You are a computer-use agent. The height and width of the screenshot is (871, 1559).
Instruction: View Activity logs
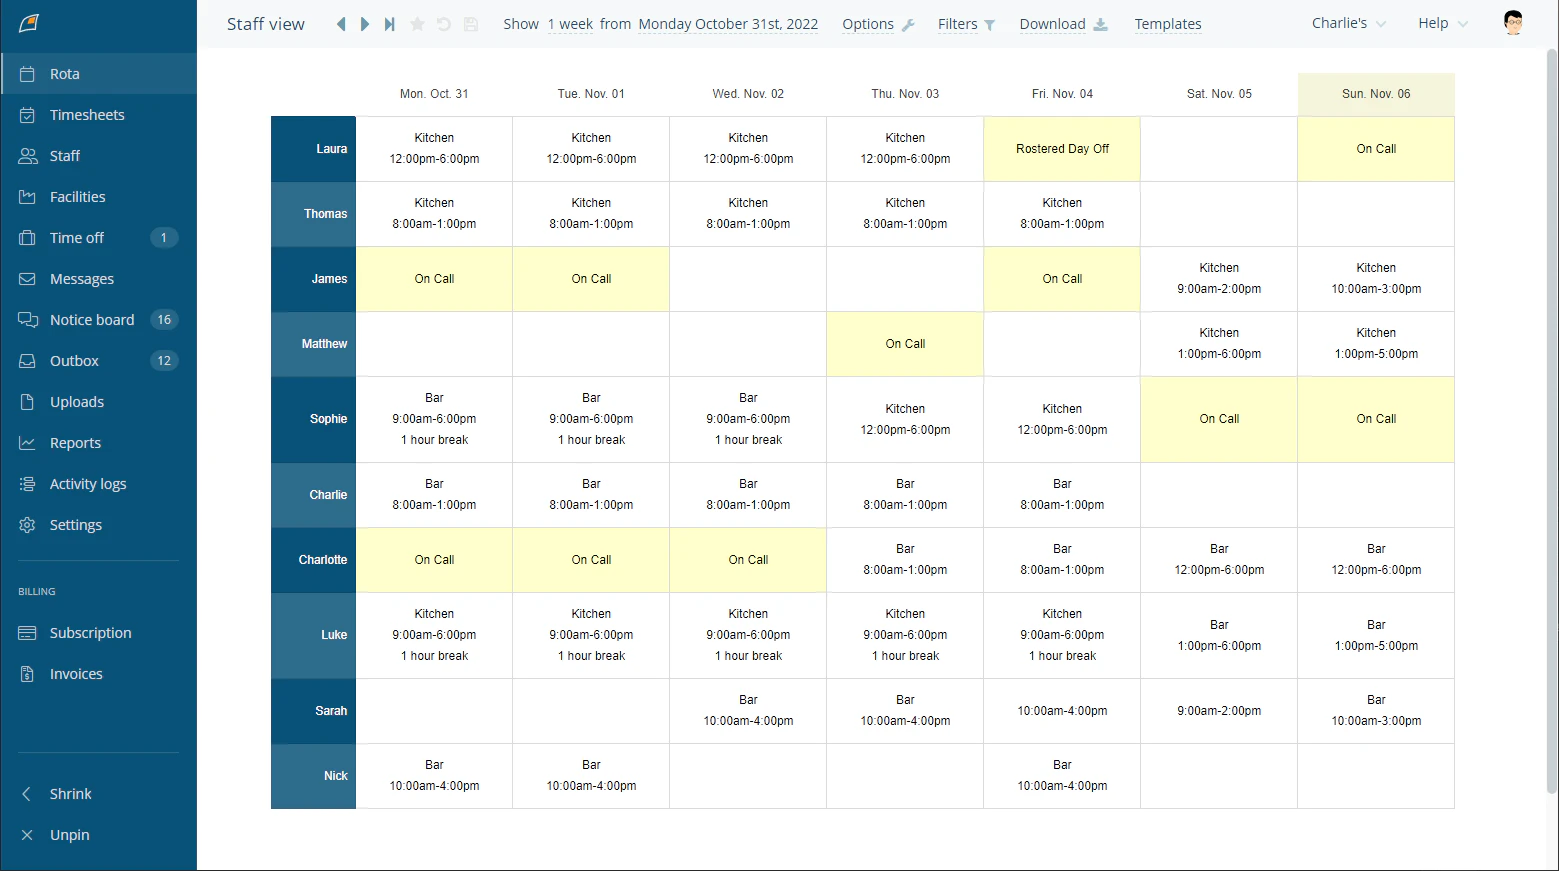85,483
